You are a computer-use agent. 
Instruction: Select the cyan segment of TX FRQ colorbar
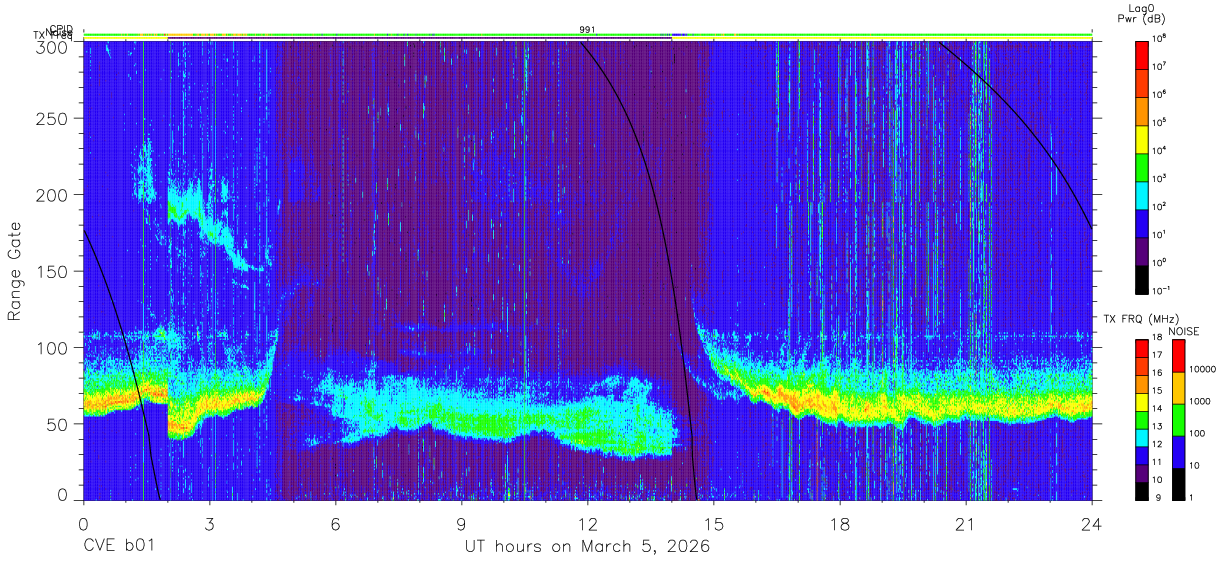pyautogui.click(x=1142, y=438)
